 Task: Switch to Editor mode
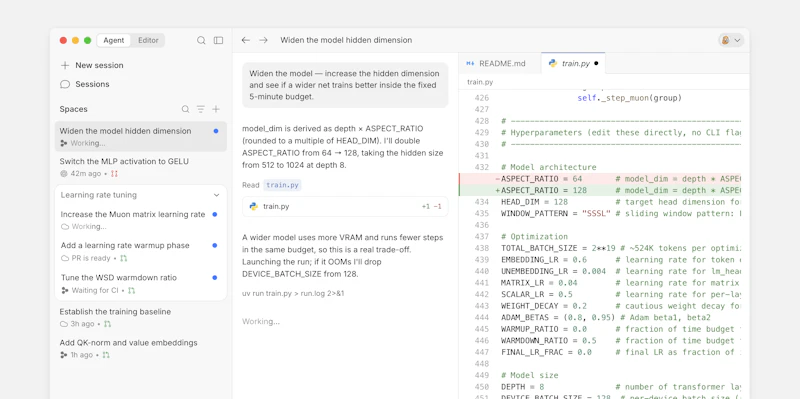(148, 40)
